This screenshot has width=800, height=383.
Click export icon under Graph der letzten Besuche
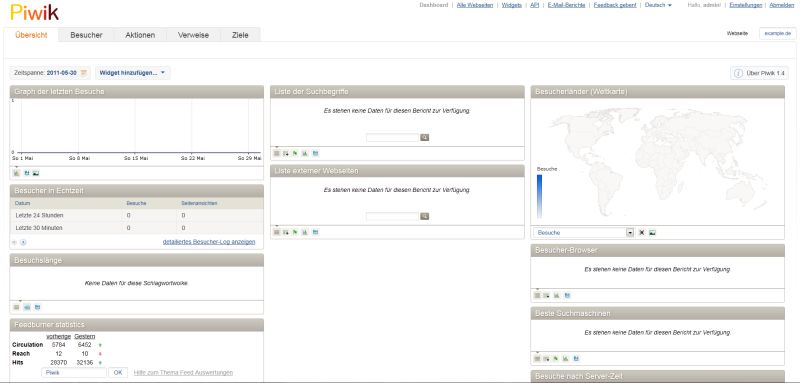pyautogui.click(x=27, y=173)
